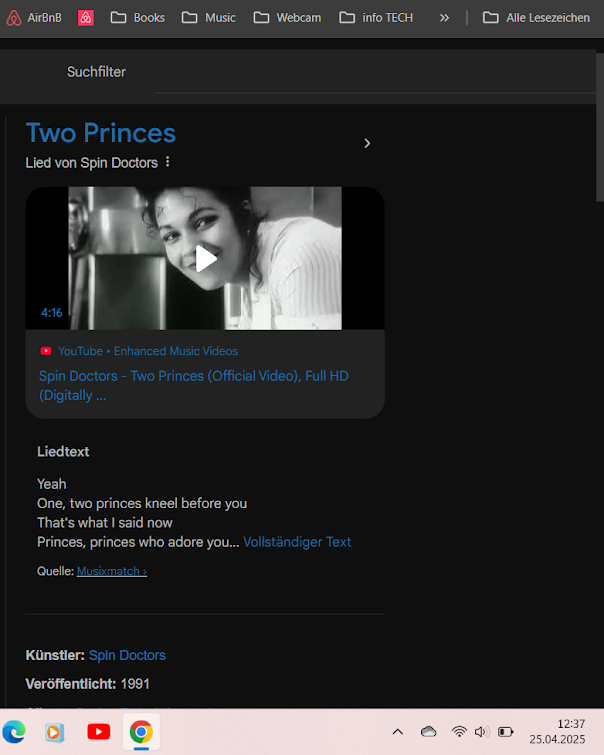
Task: Play the Two Princes video
Action: [206, 259]
